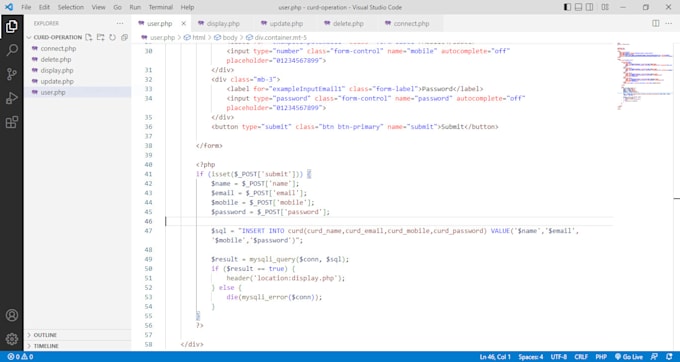The image size is (680, 362).
Task: Open the File menu
Action: point(26,7)
